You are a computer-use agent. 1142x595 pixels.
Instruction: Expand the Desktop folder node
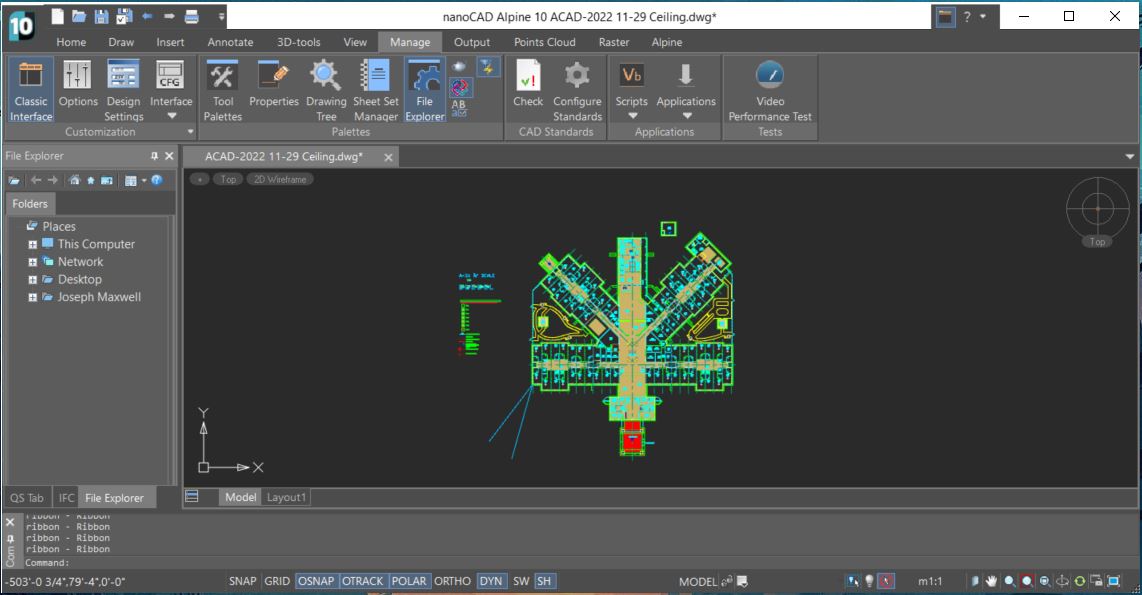click(33, 280)
